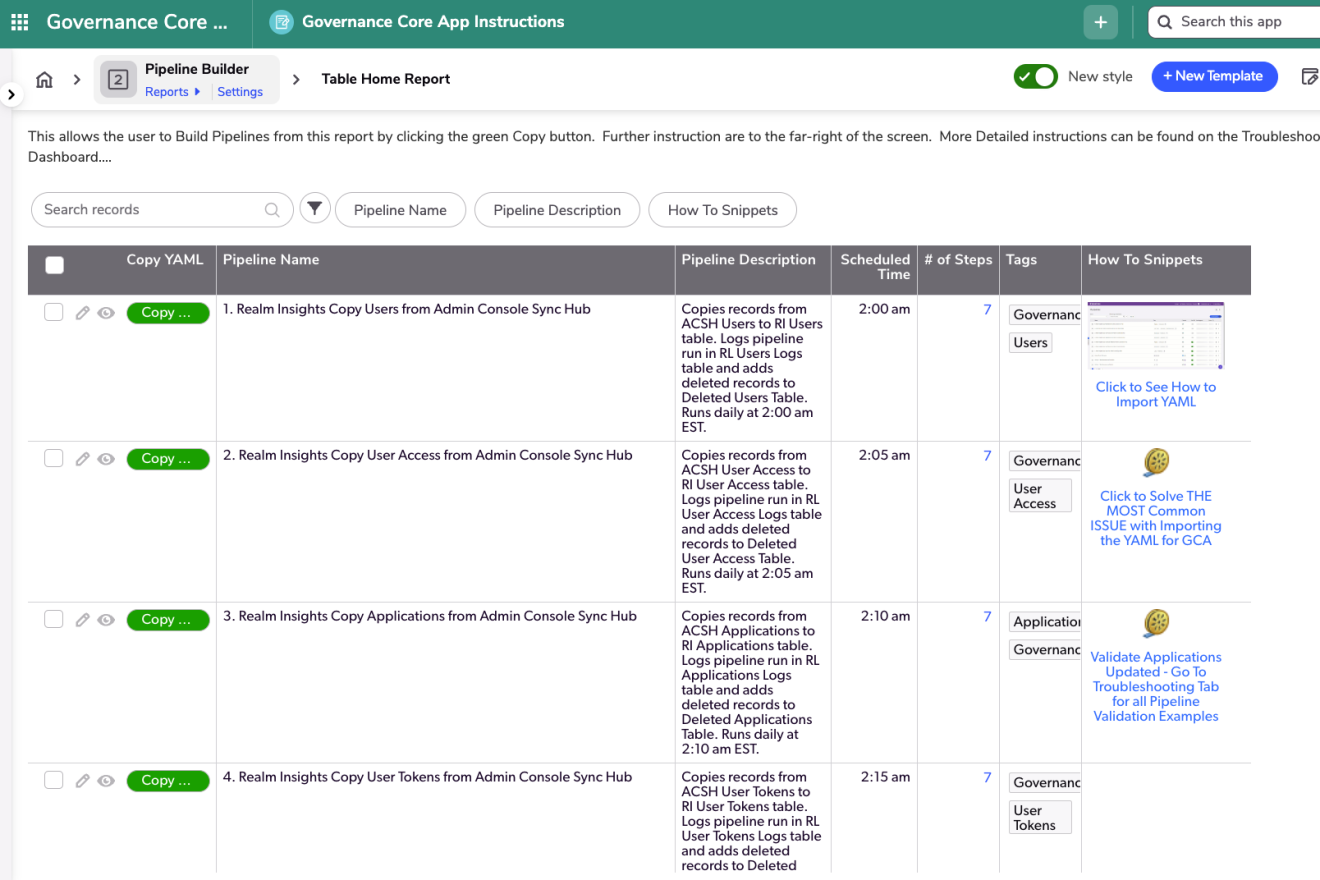The height and width of the screenshot is (880, 1320).
Task: Click the pencil edit icon for pipeline 1
Action: coord(83,313)
